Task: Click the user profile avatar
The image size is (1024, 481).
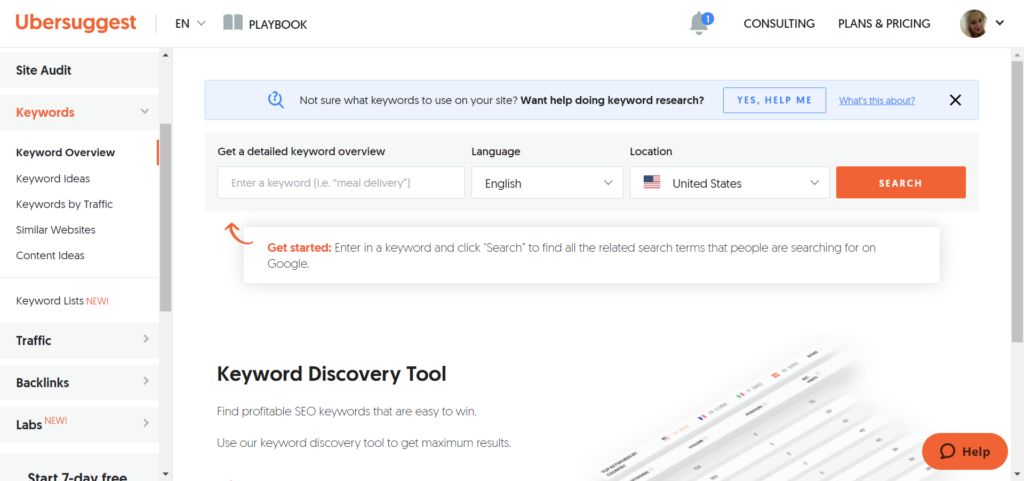Action: tap(973, 23)
